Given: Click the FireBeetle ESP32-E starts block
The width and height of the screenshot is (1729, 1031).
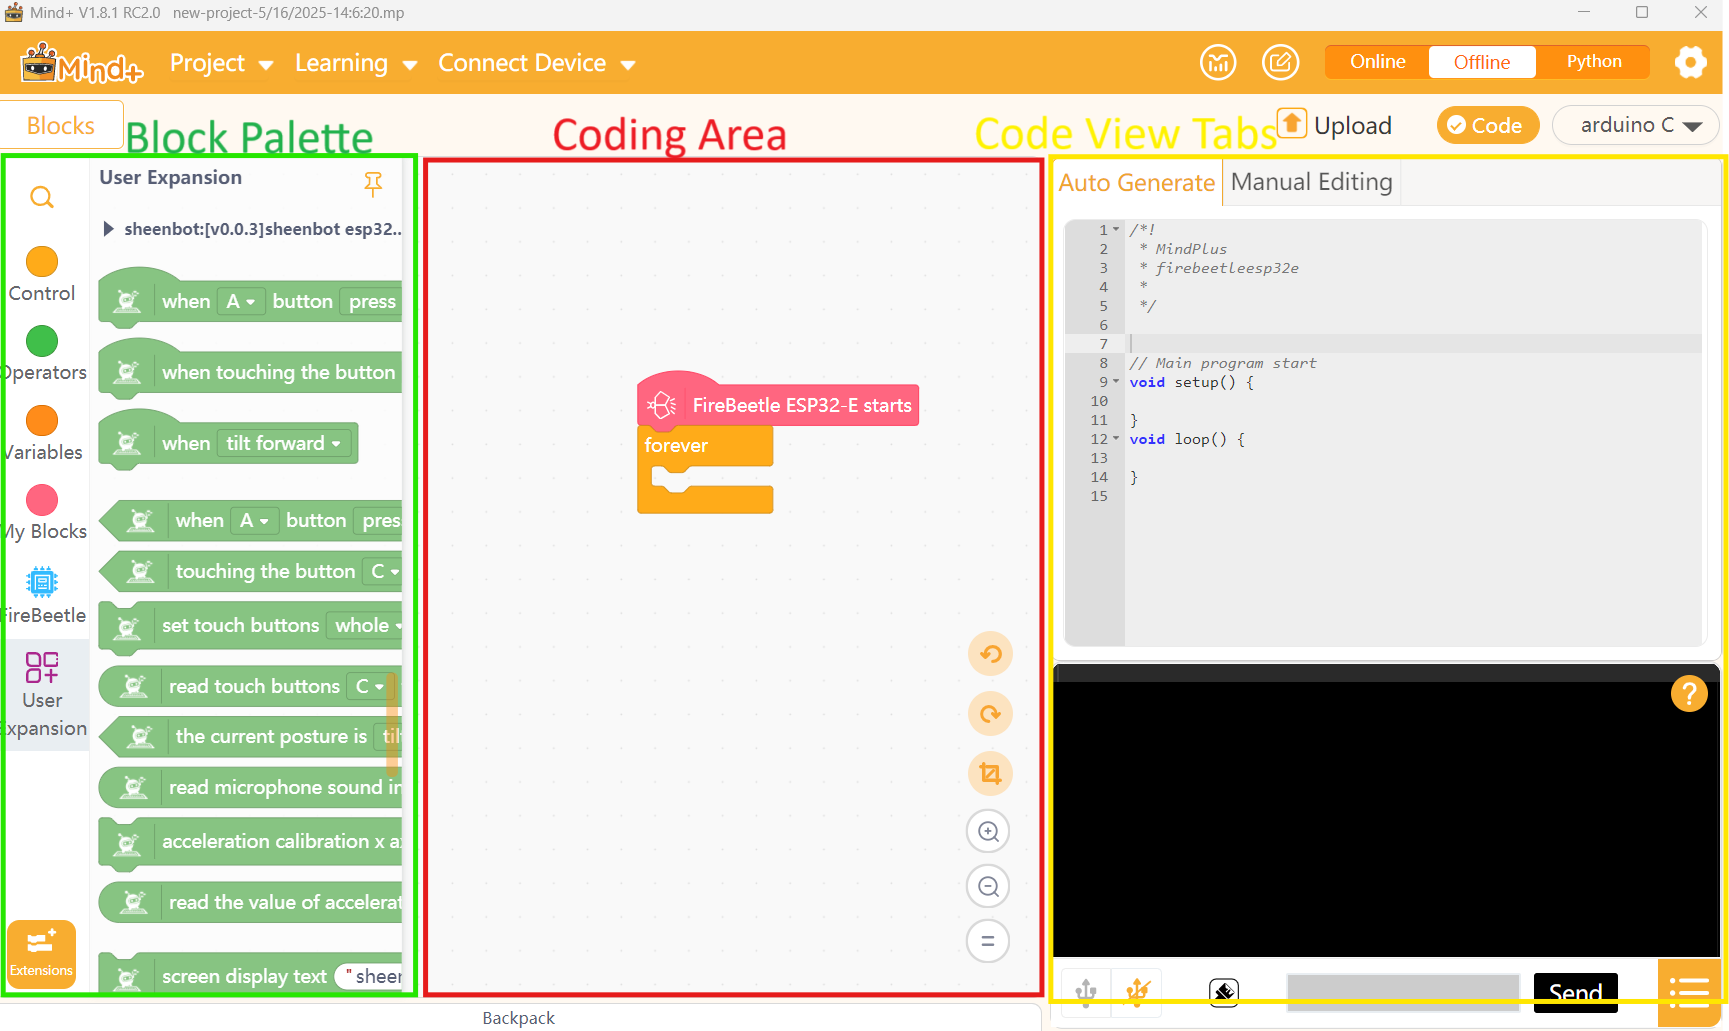Looking at the screenshot, I should [778, 402].
